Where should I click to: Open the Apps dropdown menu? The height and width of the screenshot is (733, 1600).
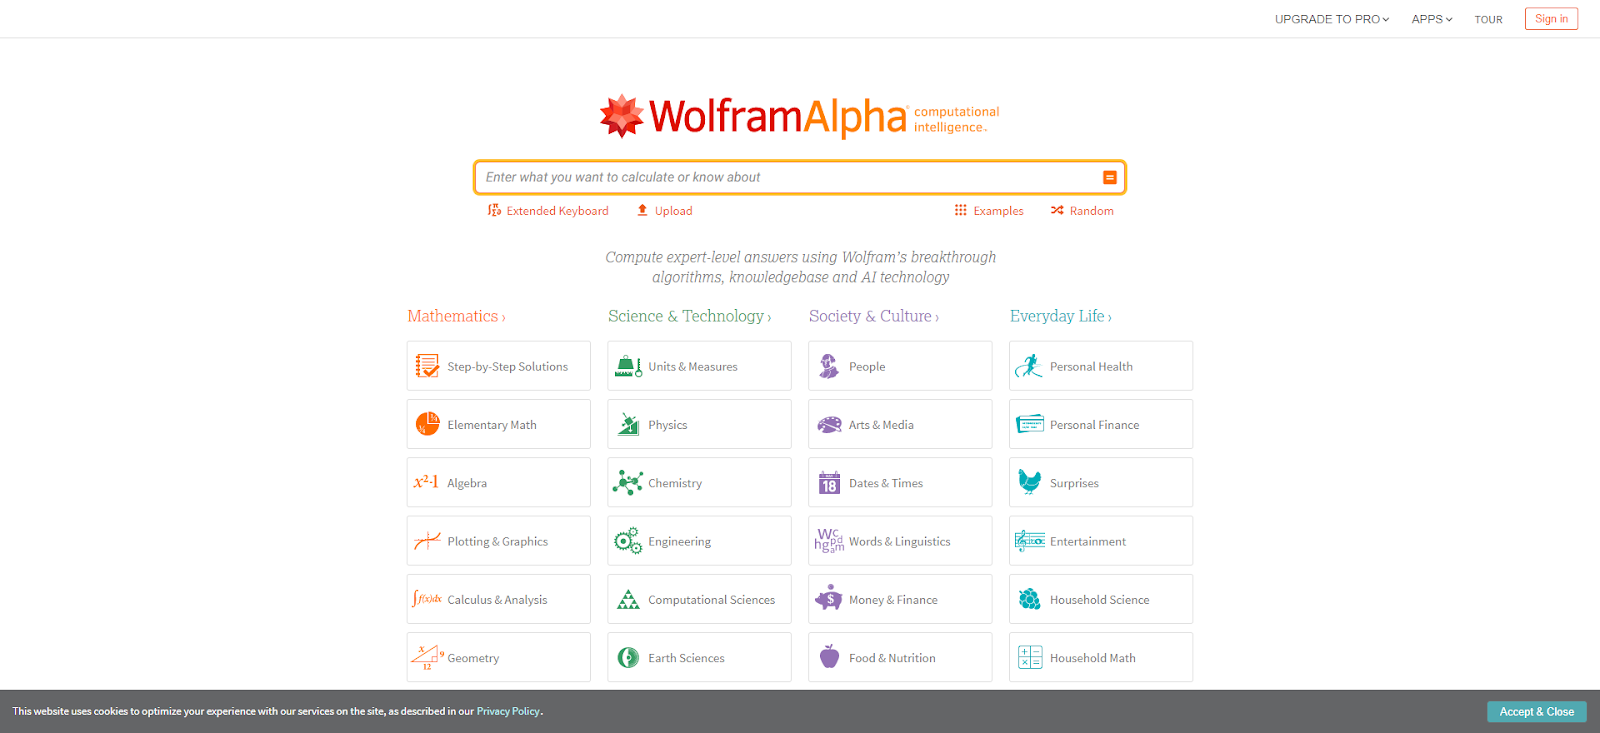1432,19
